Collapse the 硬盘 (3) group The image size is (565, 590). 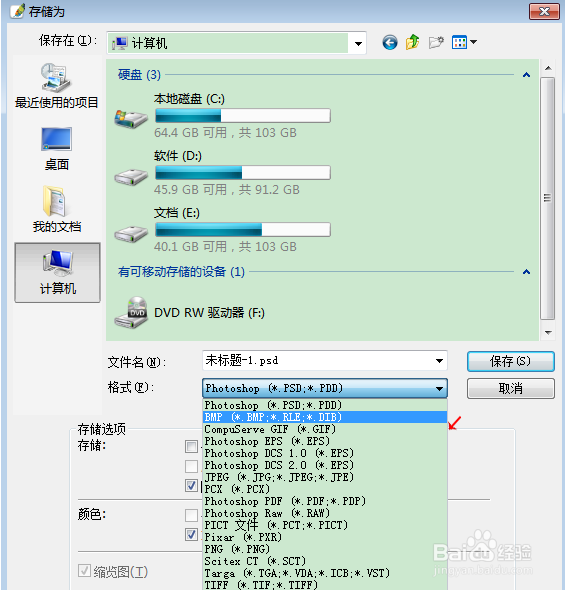coord(526,75)
